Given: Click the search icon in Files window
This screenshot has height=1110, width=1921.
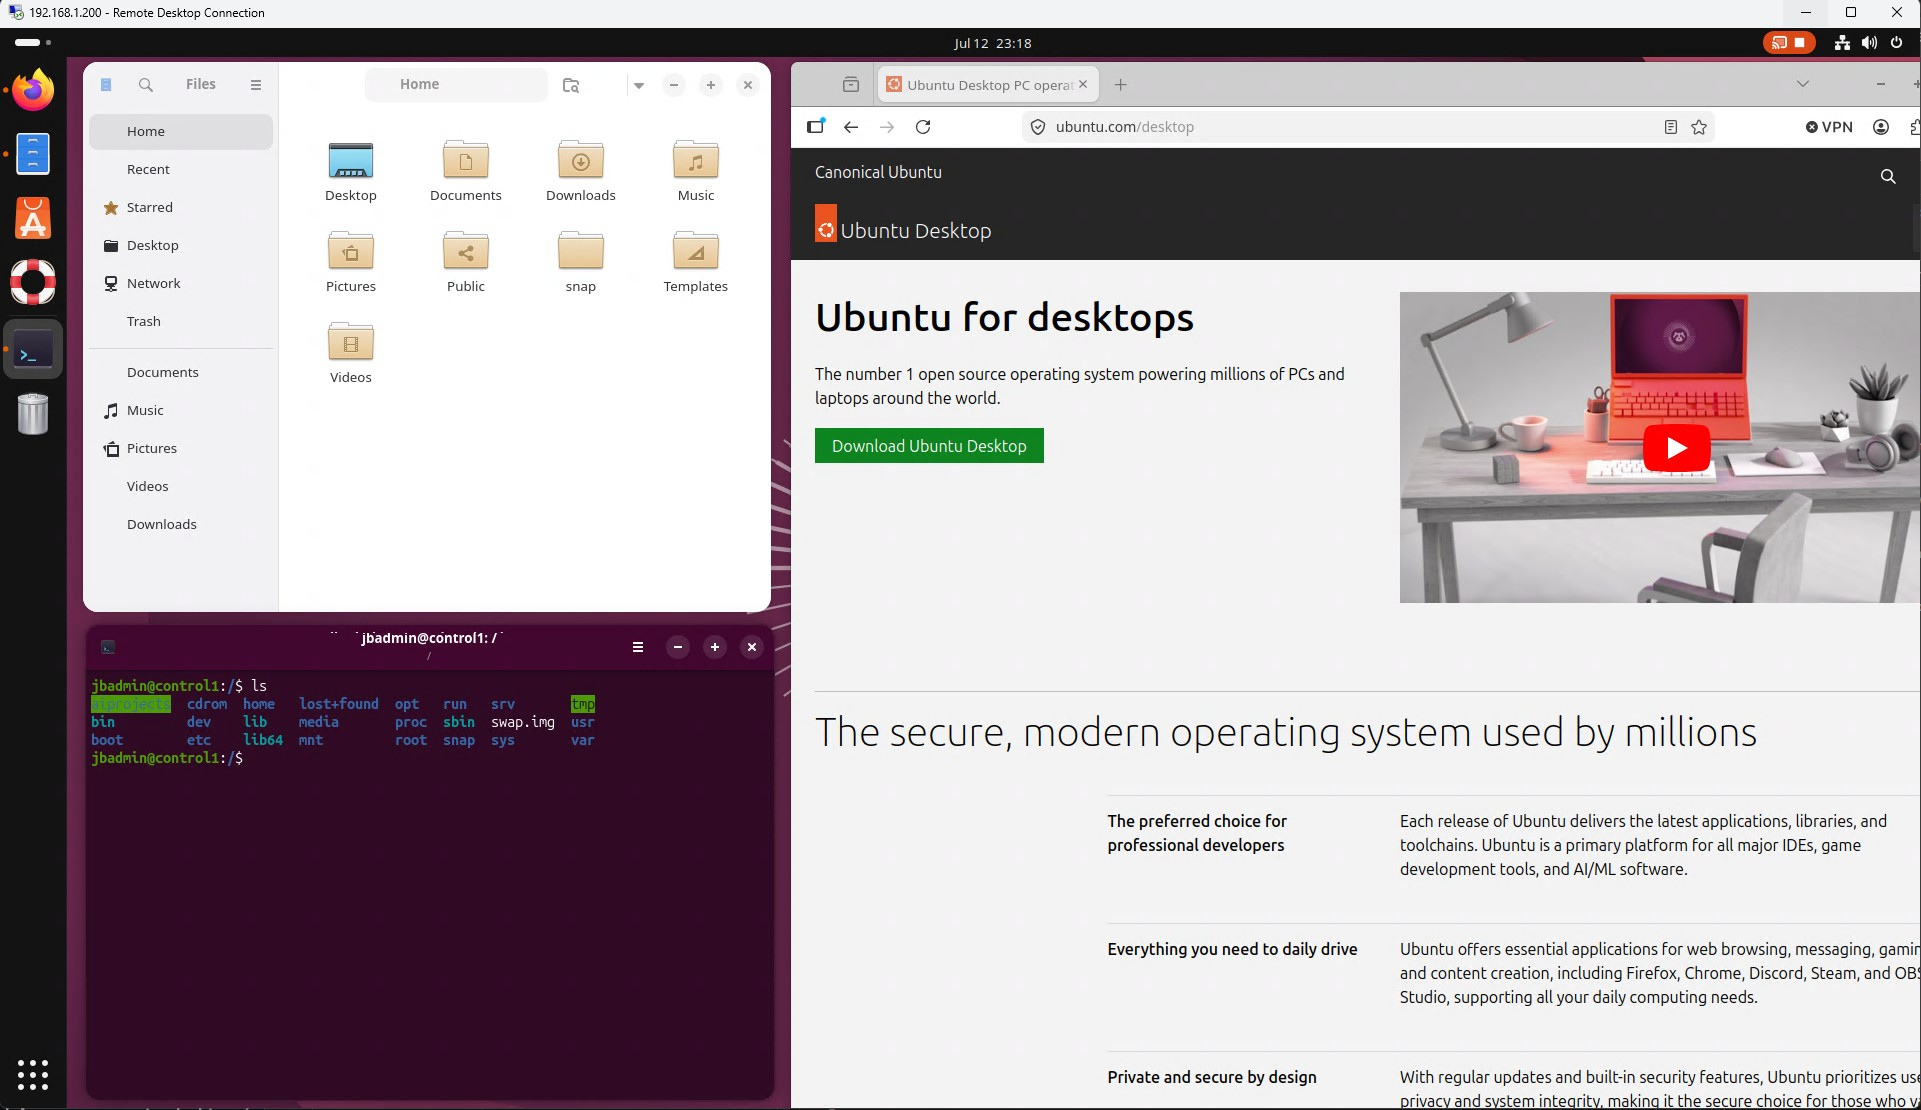Looking at the screenshot, I should [146, 85].
